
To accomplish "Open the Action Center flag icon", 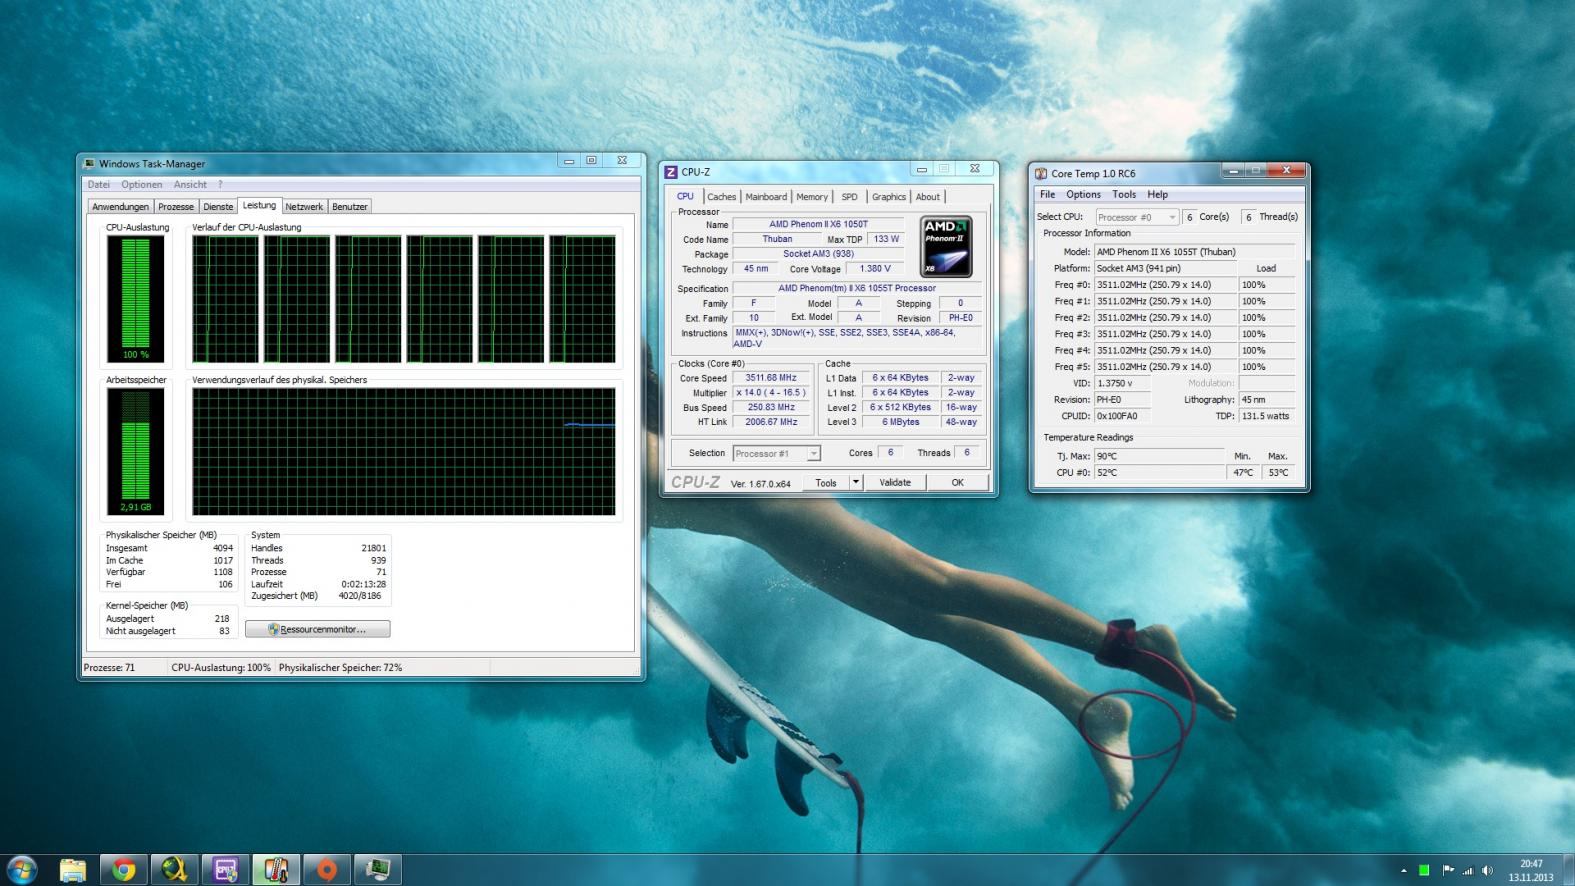I will (x=1447, y=870).
